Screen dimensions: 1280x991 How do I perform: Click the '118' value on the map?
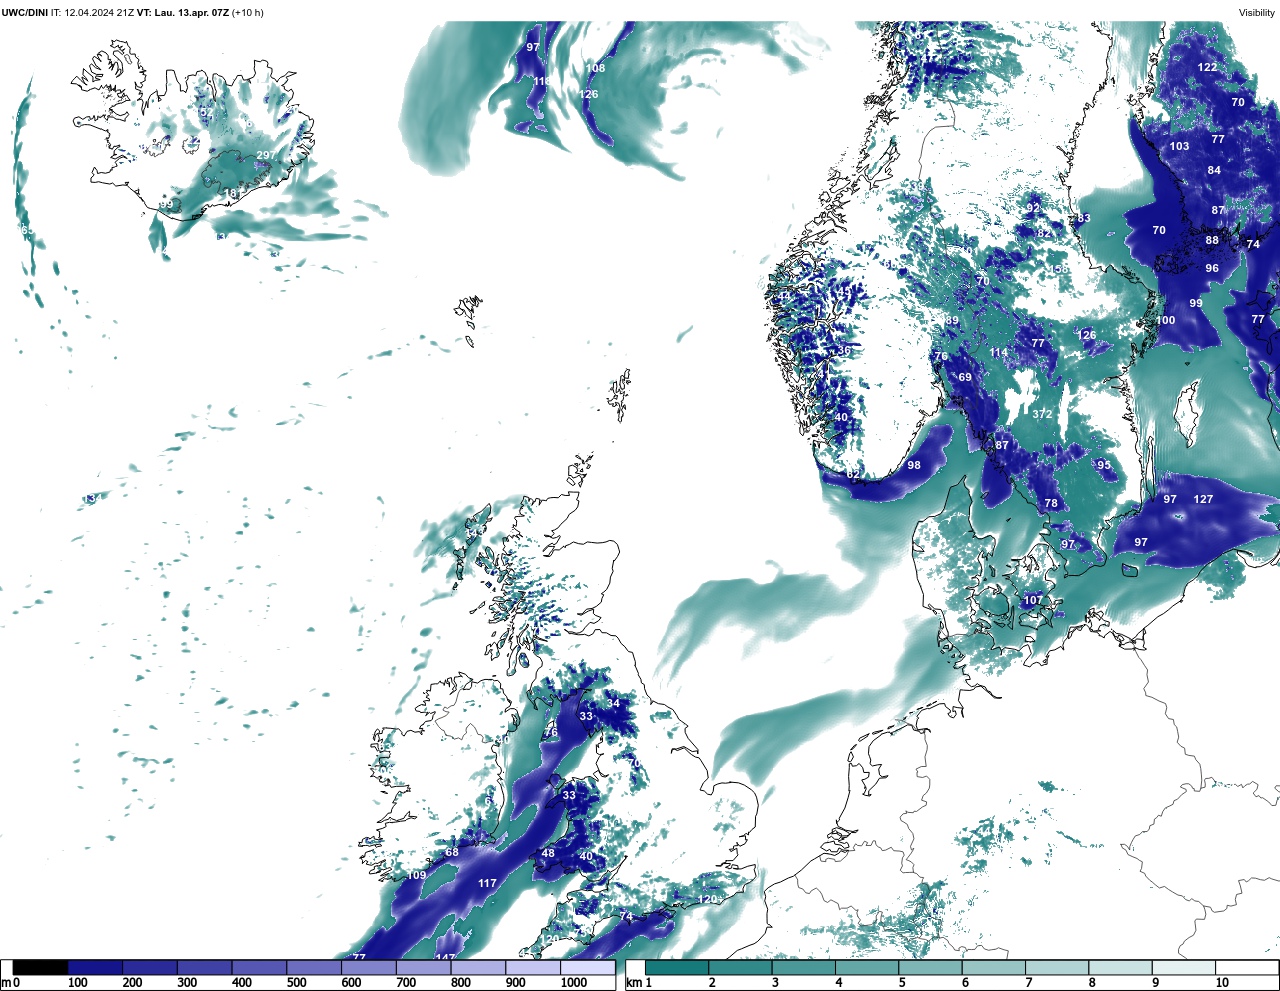[543, 82]
